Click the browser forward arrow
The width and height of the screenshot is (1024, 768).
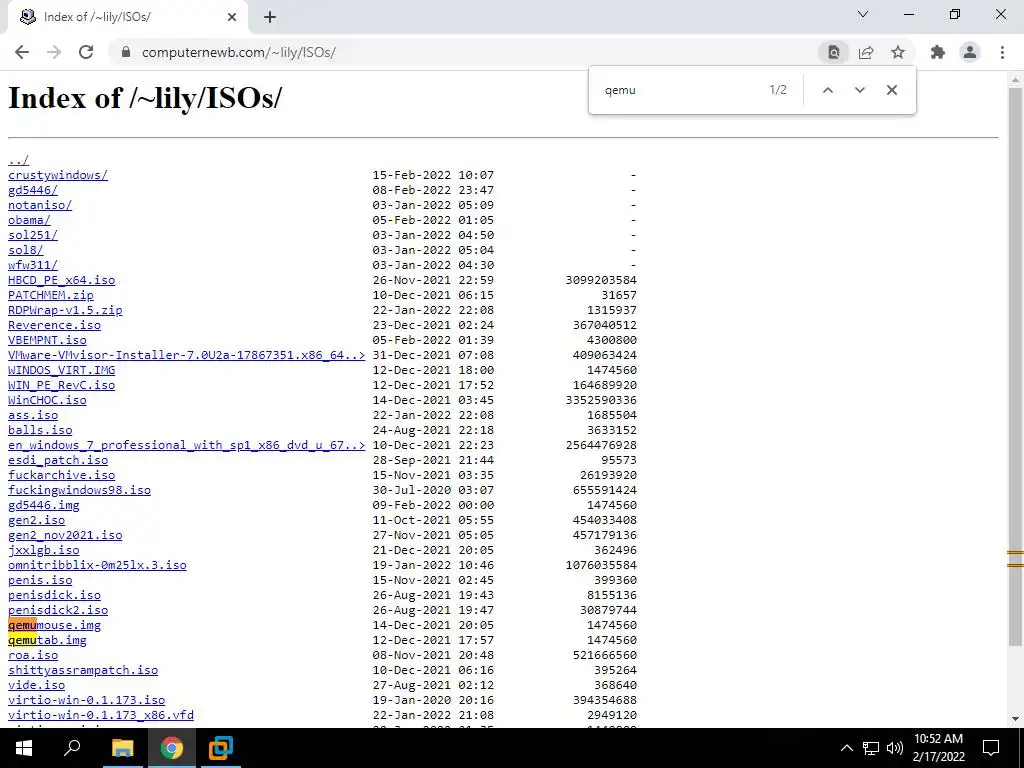54,52
